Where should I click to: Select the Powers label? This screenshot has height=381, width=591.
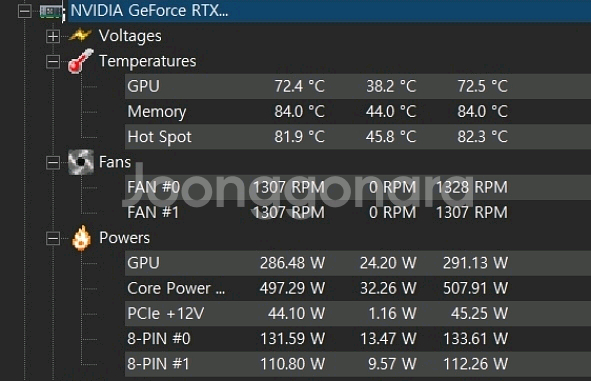(x=124, y=238)
